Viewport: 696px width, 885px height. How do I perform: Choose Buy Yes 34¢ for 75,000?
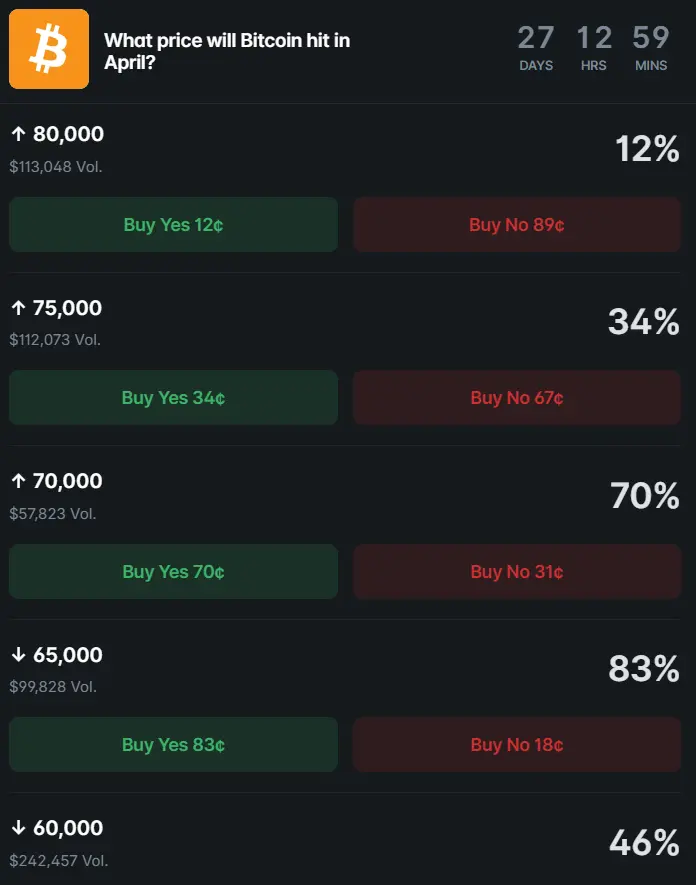click(173, 398)
